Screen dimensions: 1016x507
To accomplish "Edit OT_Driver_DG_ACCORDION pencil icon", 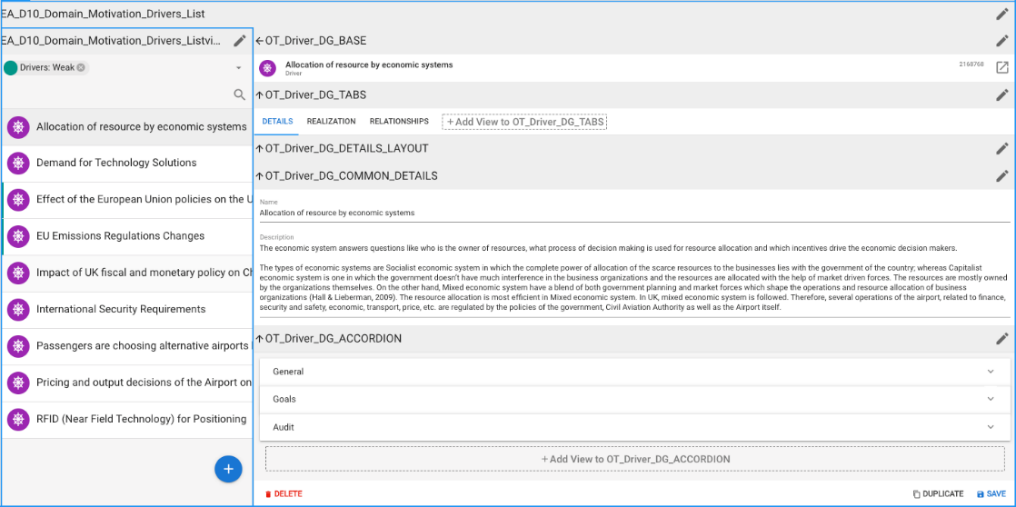I will pyautogui.click(x=1002, y=338).
